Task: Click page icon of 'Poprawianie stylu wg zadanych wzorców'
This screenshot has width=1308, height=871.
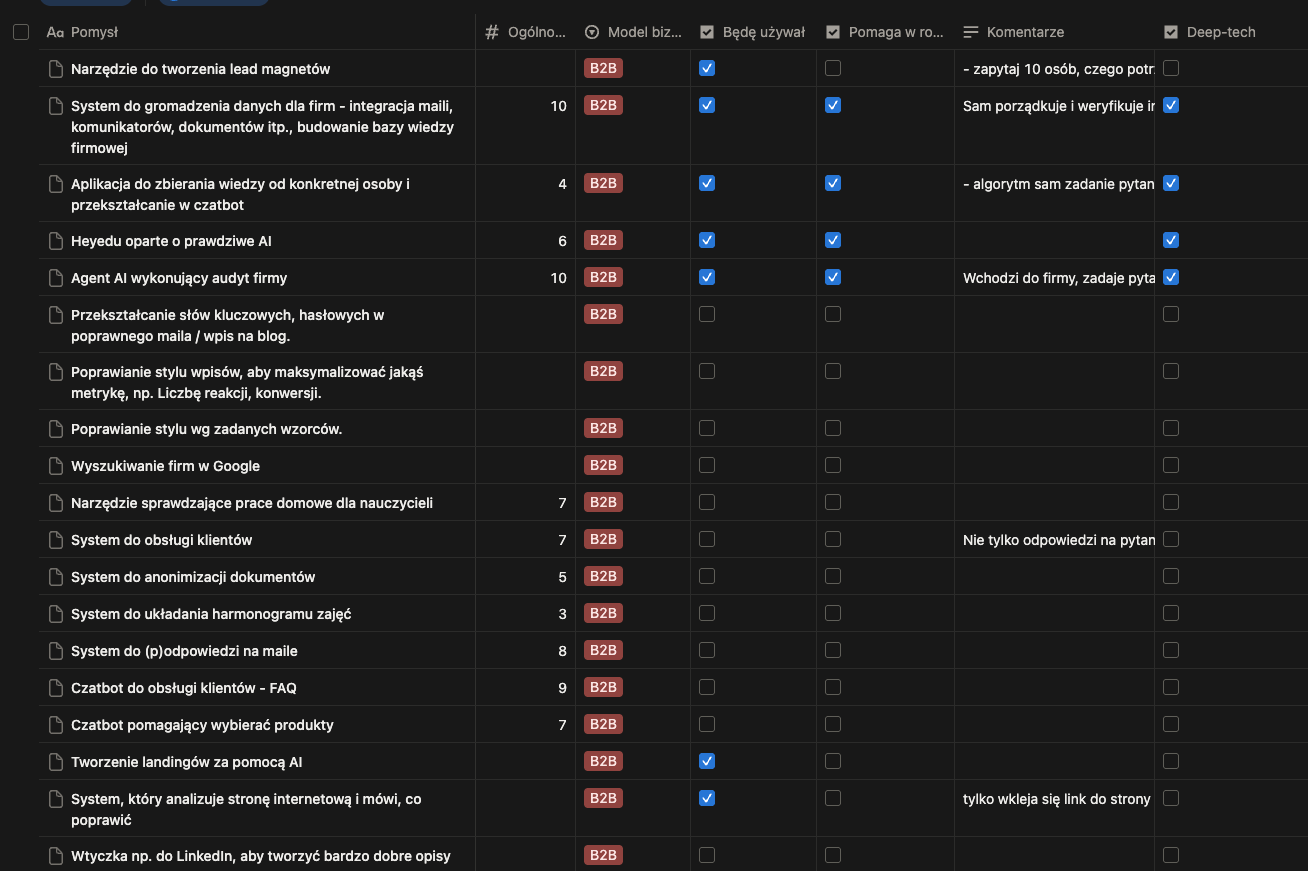Action: 57,429
